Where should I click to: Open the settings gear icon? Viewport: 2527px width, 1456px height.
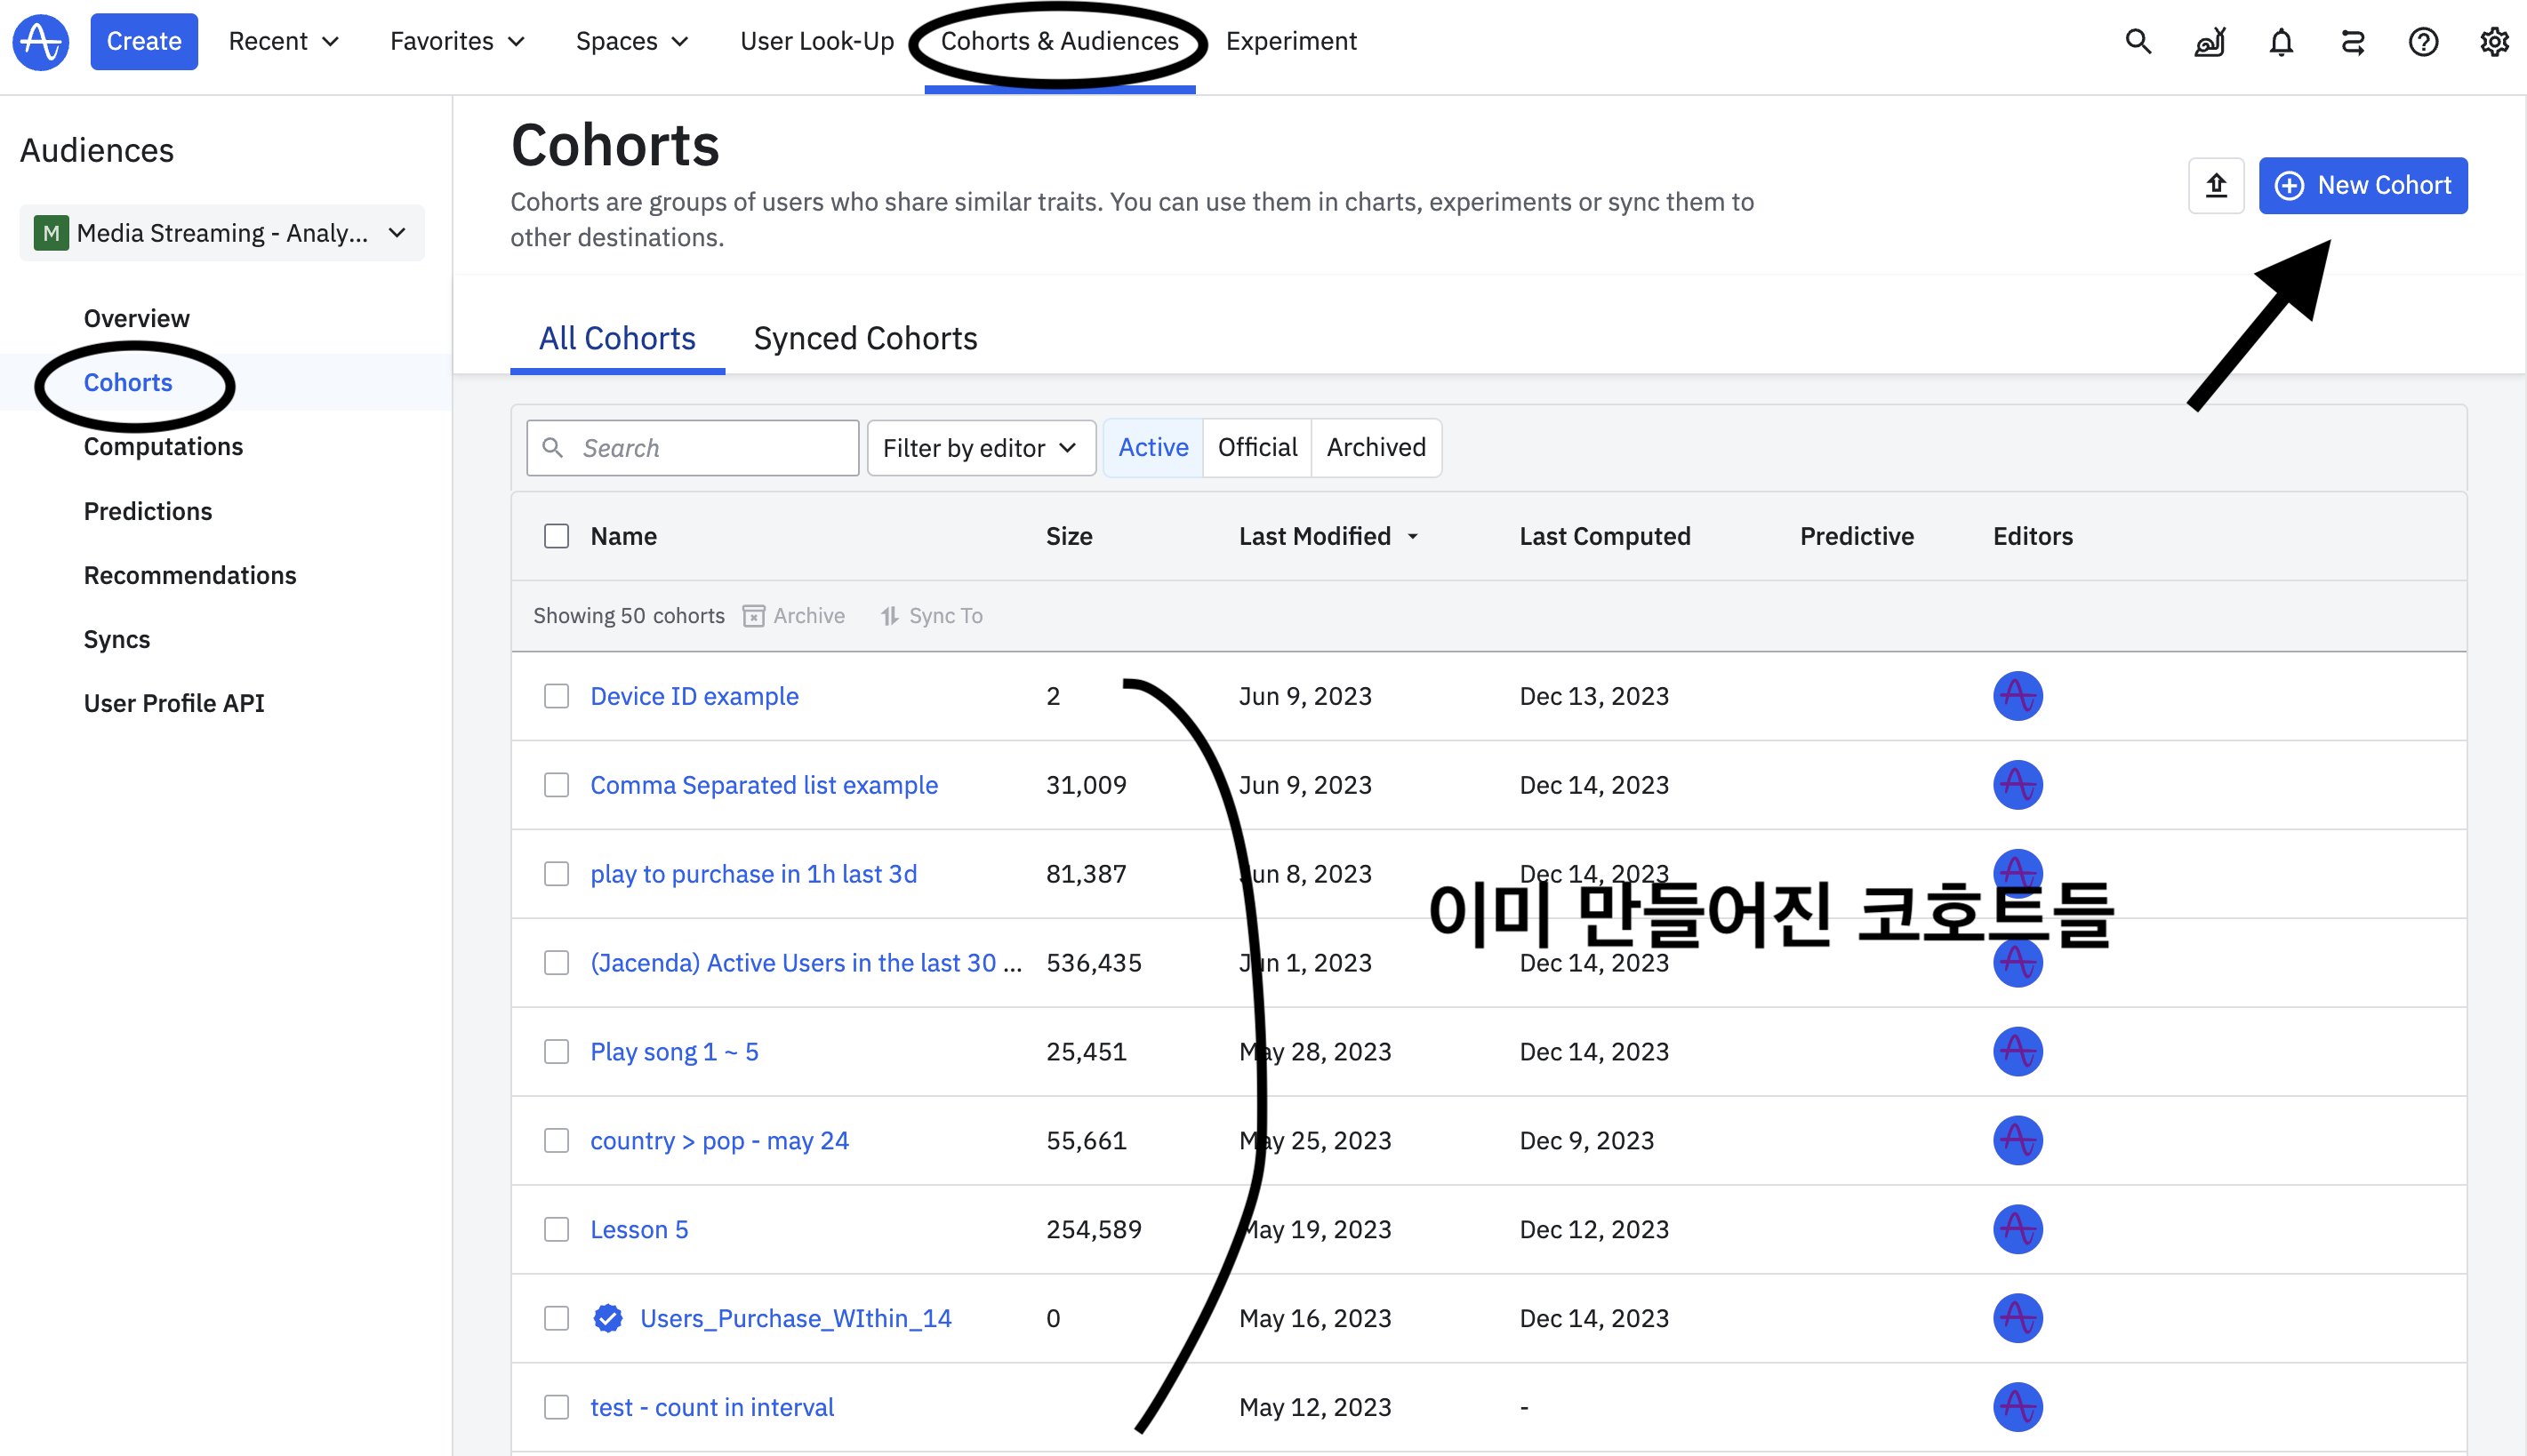2494,42
